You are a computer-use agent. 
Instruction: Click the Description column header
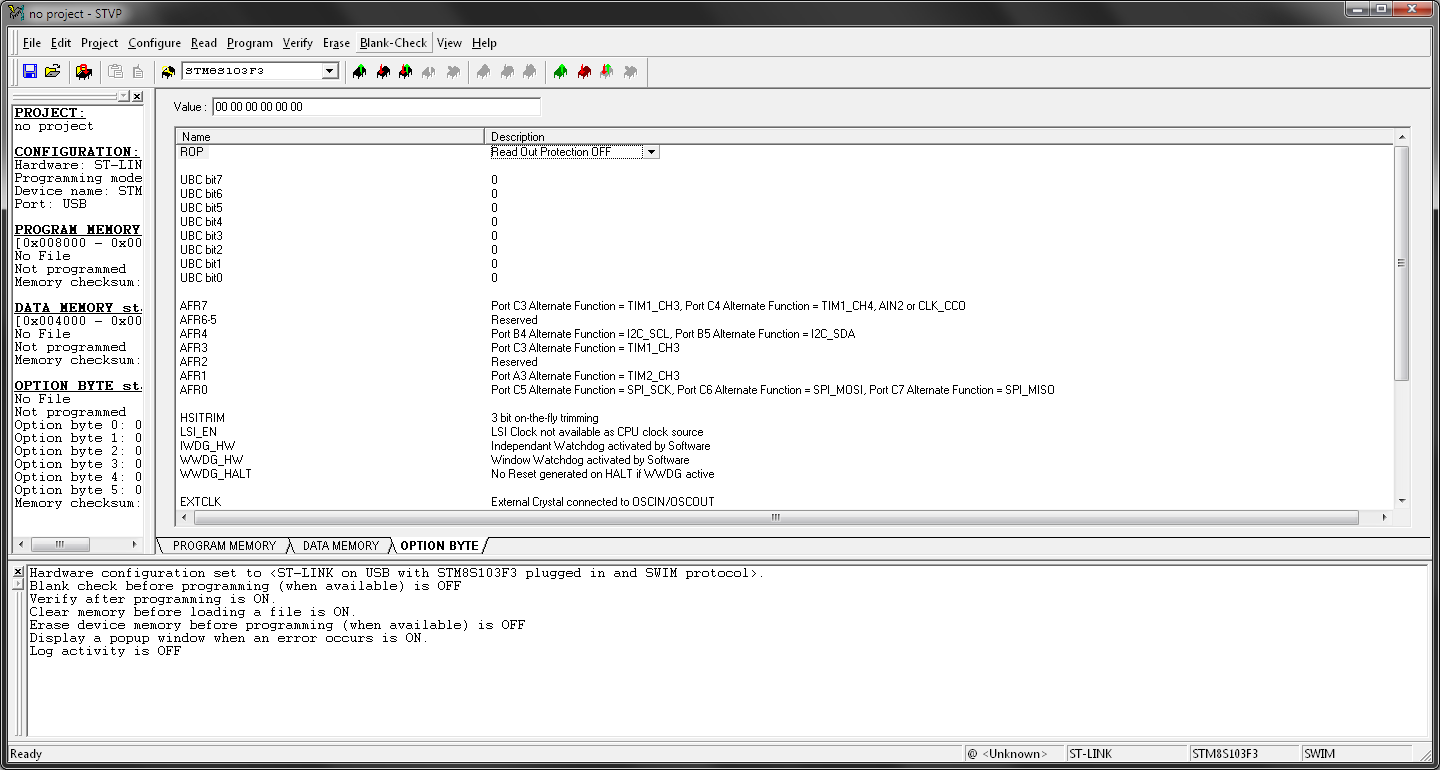point(938,136)
